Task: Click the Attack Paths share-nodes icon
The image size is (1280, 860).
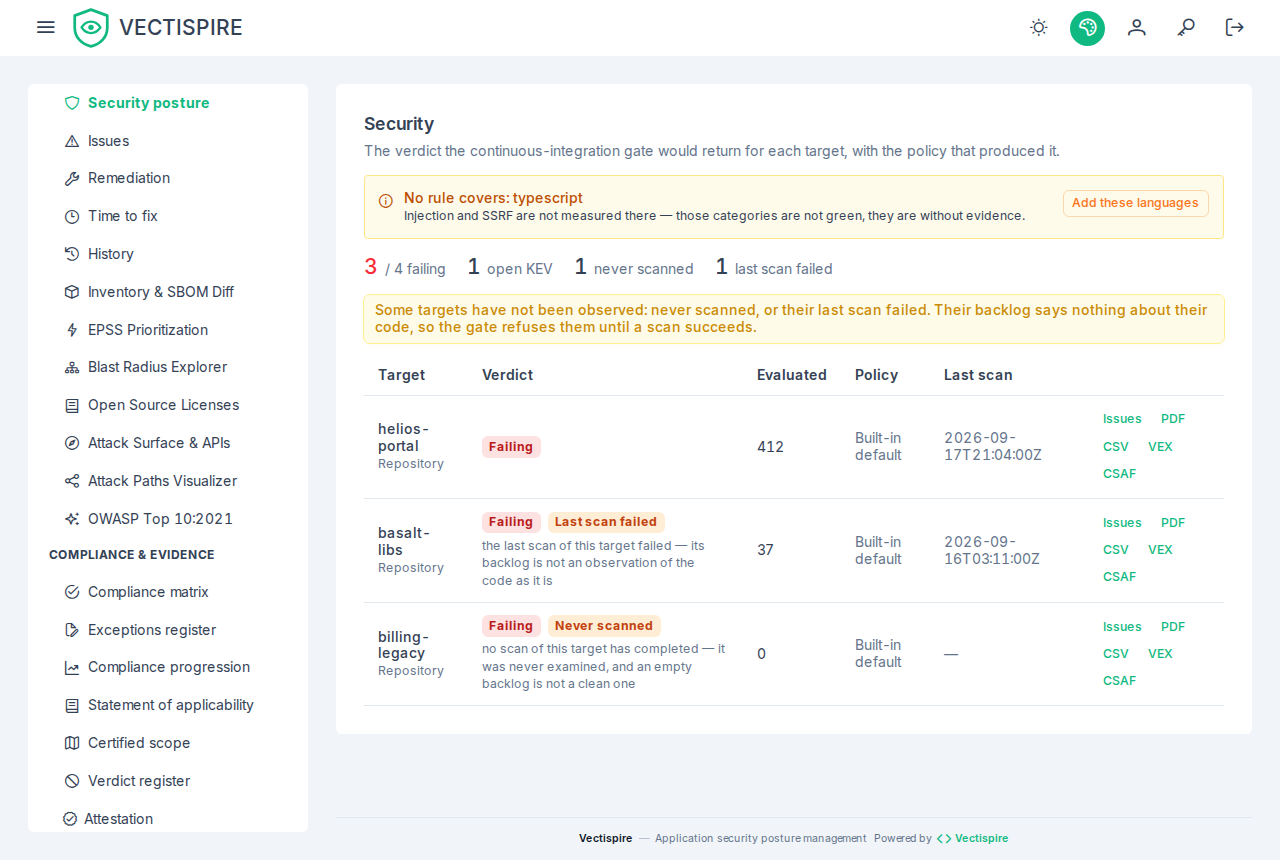Action: (72, 481)
